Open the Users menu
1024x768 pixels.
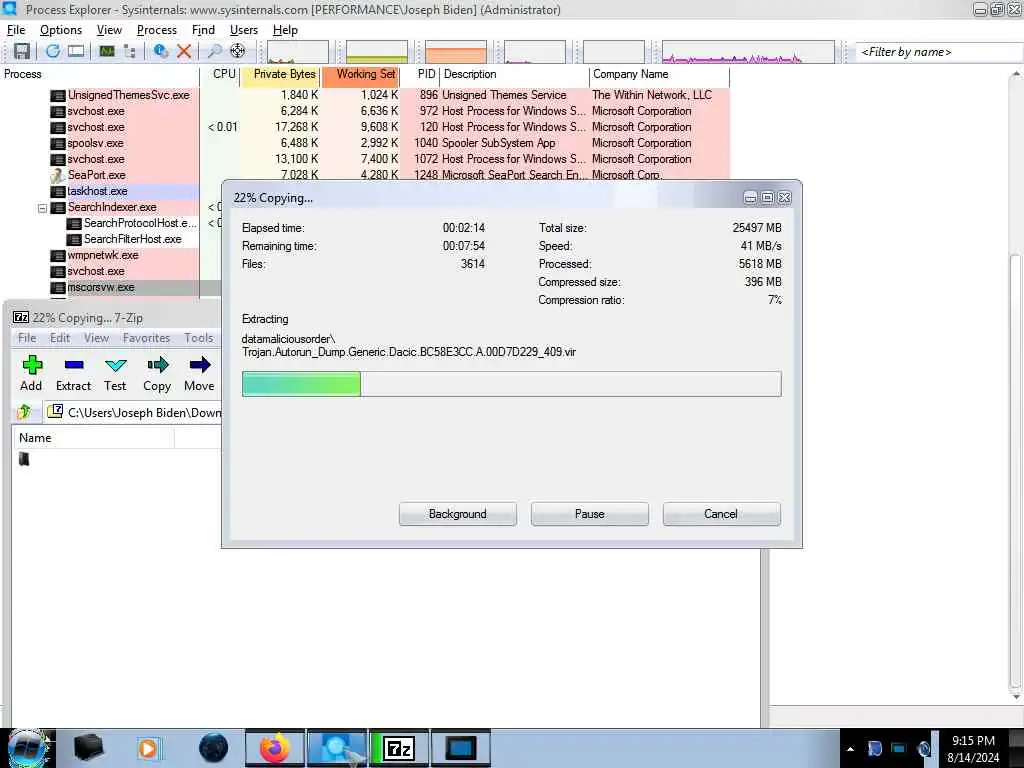point(244,30)
